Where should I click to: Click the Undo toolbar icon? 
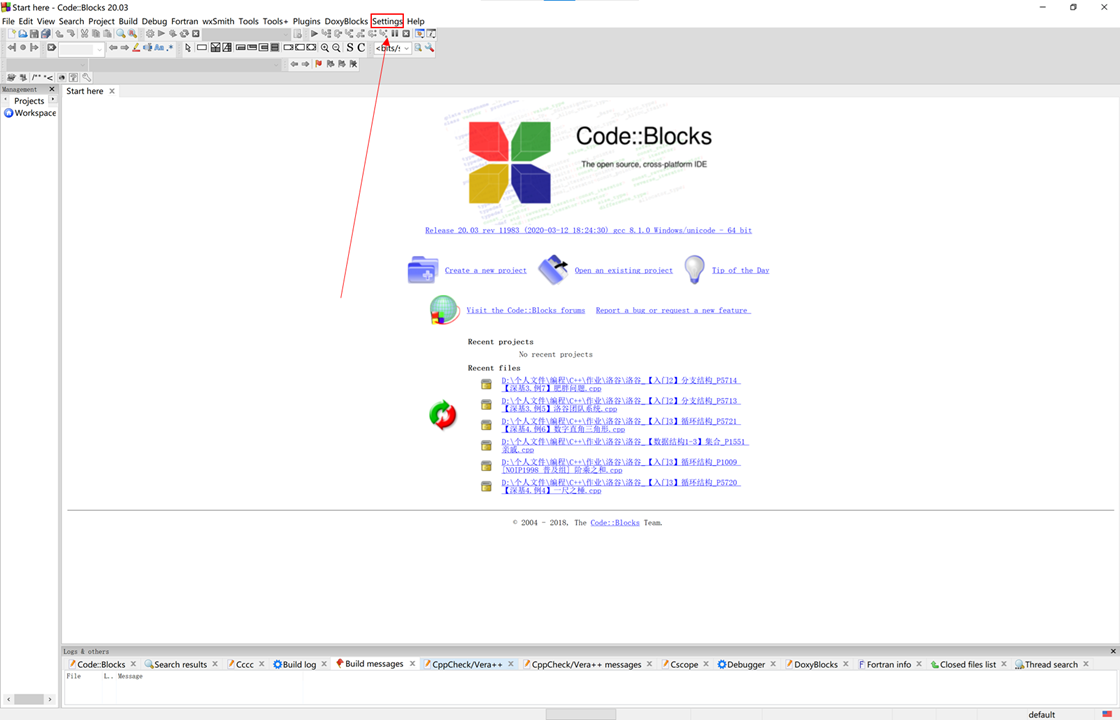pyautogui.click(x=59, y=34)
